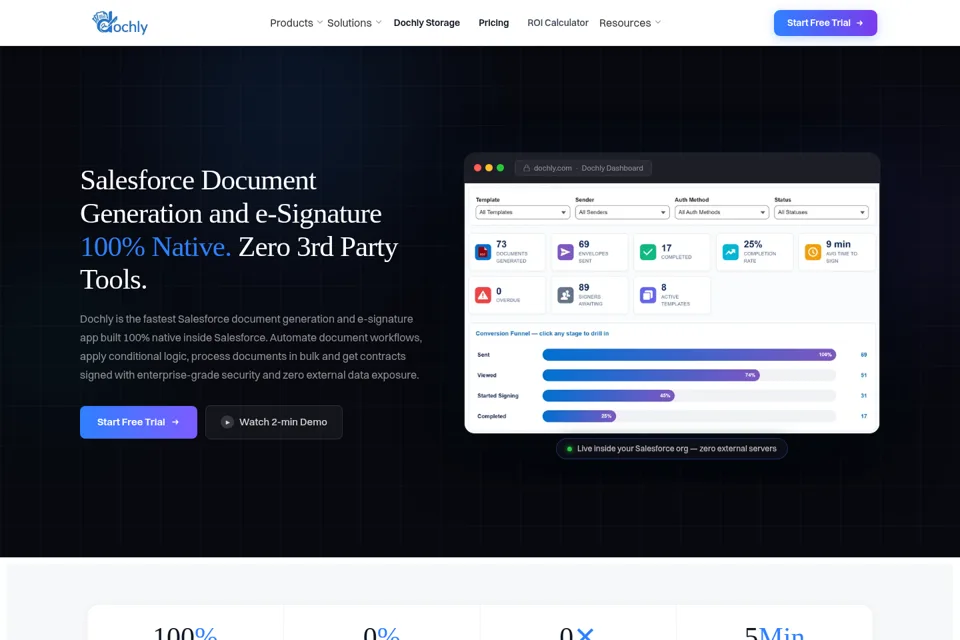
Task: Click the 89 Signers Awaiting card
Action: point(590,295)
